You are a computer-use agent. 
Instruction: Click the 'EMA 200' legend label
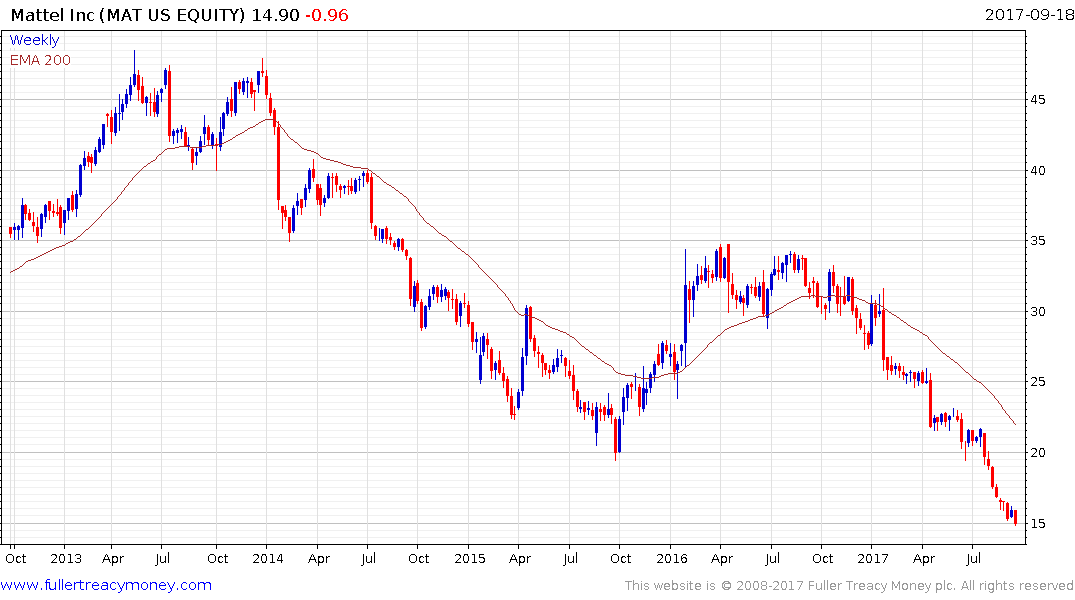(x=40, y=60)
